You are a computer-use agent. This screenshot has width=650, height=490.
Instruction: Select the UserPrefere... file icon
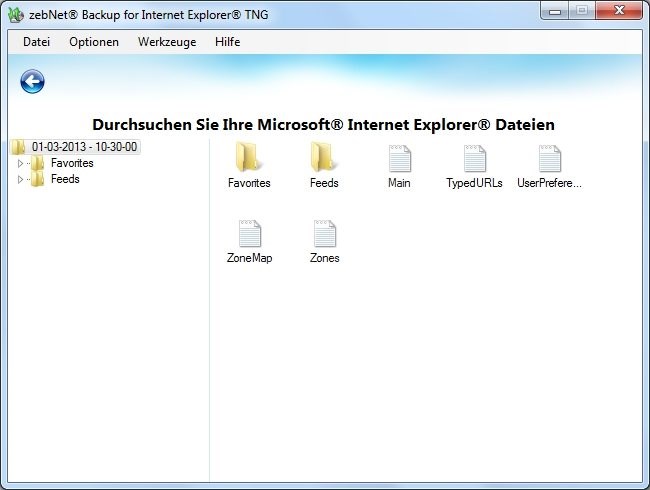[x=550, y=158]
